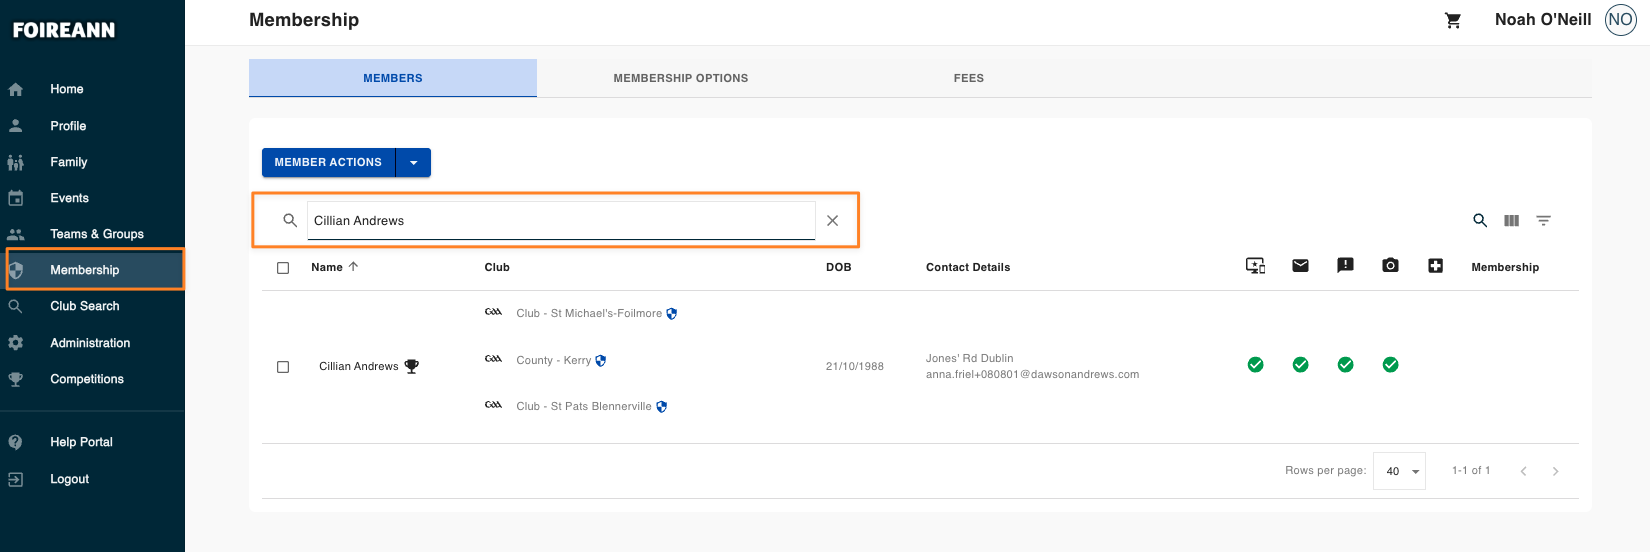Expand Member Actions dropdown arrow
The image size is (1650, 552).
click(x=414, y=163)
